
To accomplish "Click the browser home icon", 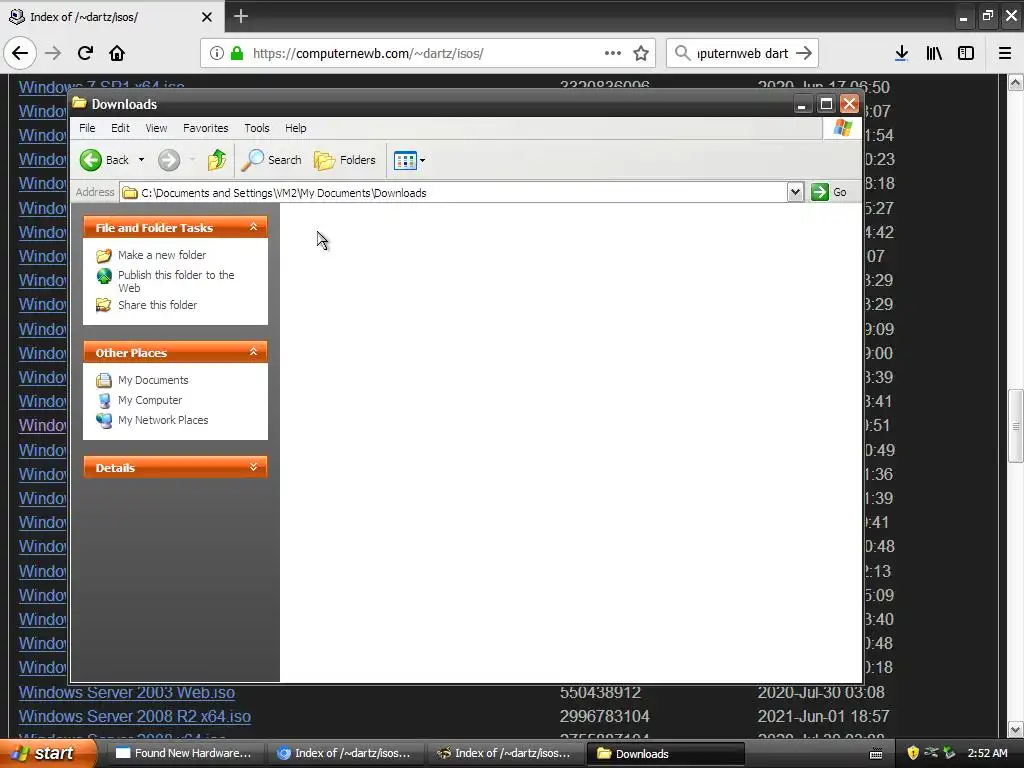I will (x=117, y=53).
